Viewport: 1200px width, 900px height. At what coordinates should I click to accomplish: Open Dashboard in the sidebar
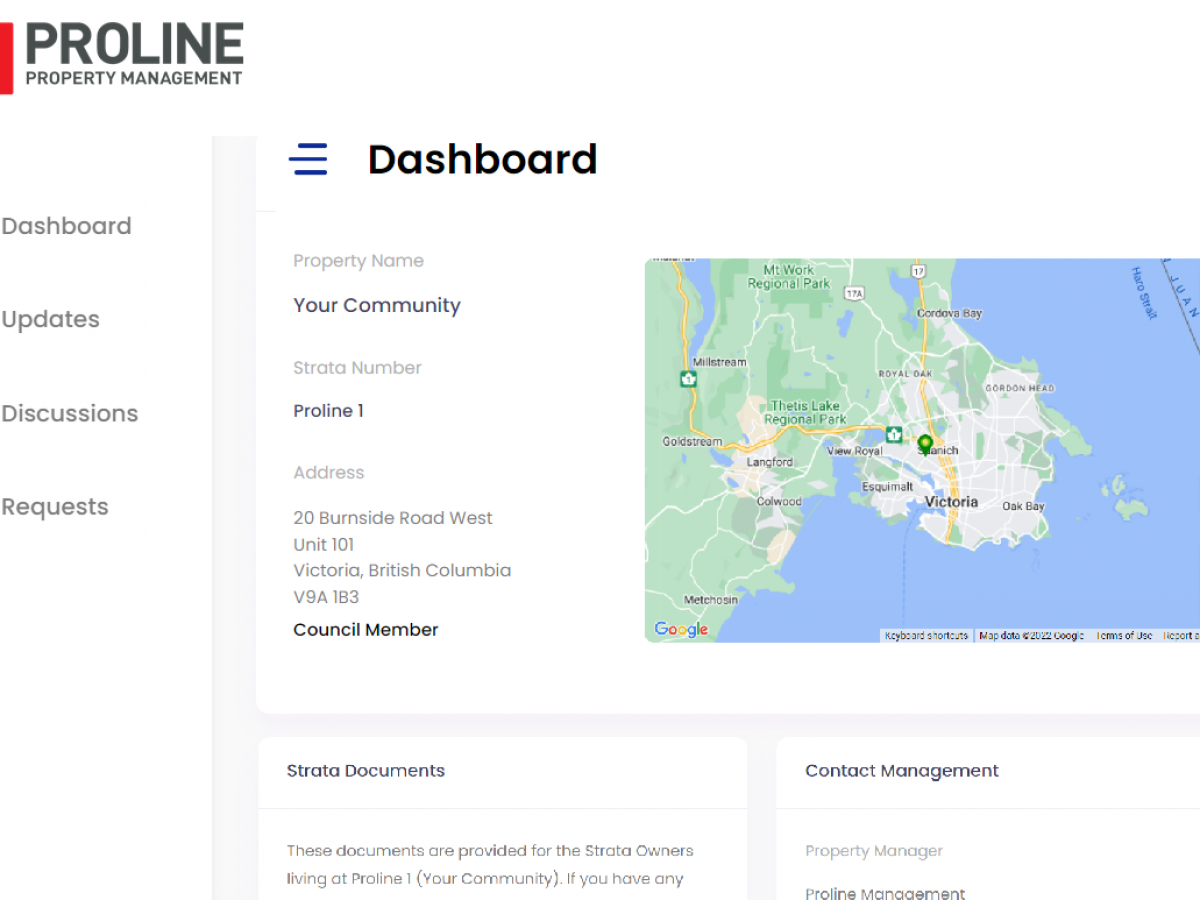point(66,226)
